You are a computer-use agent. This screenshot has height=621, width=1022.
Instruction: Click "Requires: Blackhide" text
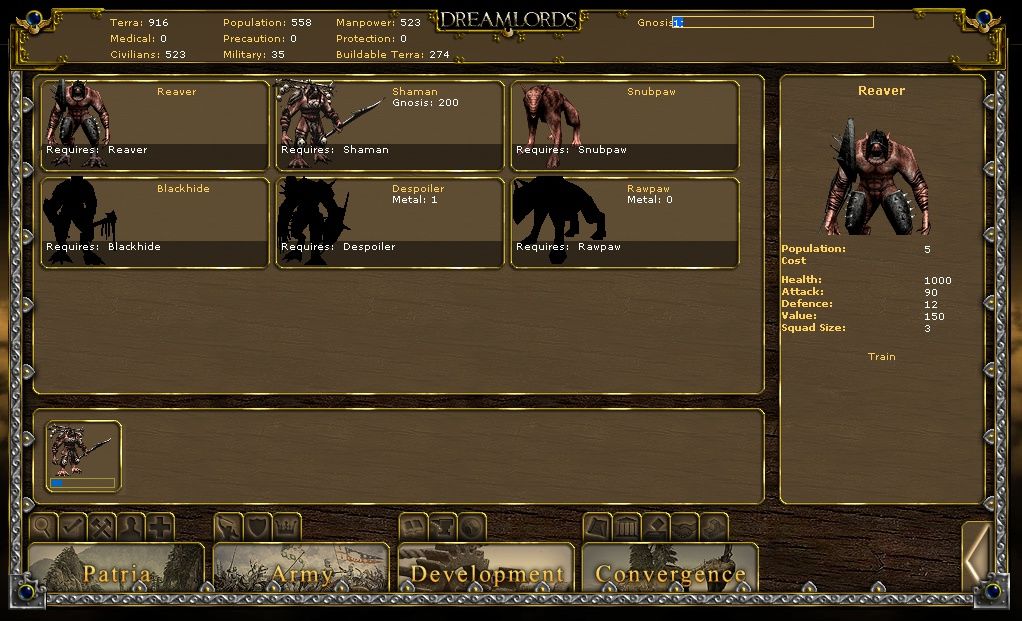pos(103,246)
